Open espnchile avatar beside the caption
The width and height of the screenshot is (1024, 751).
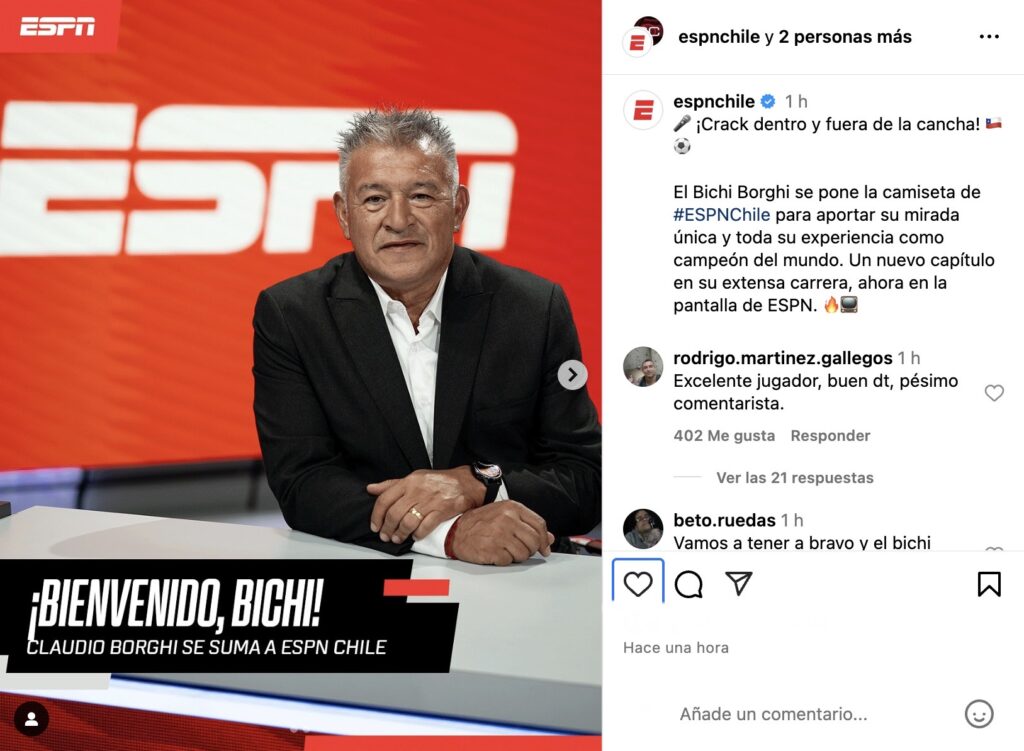coord(643,110)
